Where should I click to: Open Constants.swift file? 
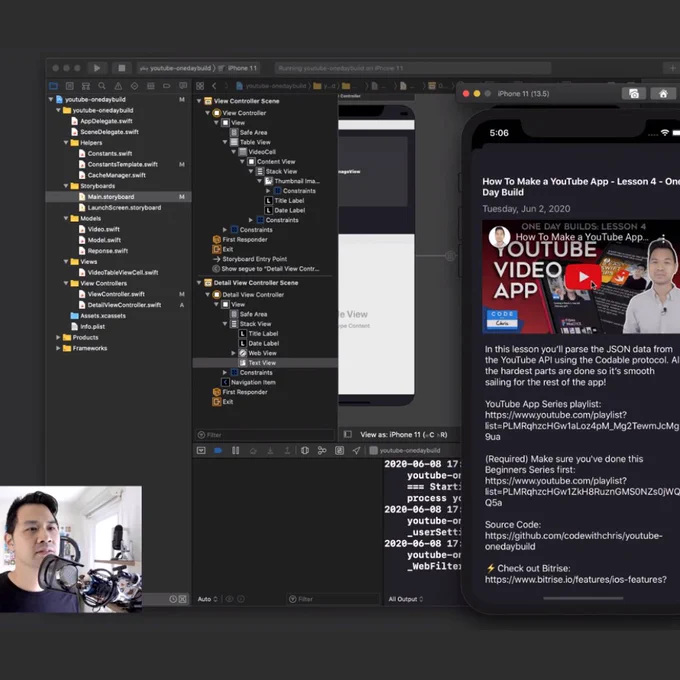pyautogui.click(x=110, y=154)
